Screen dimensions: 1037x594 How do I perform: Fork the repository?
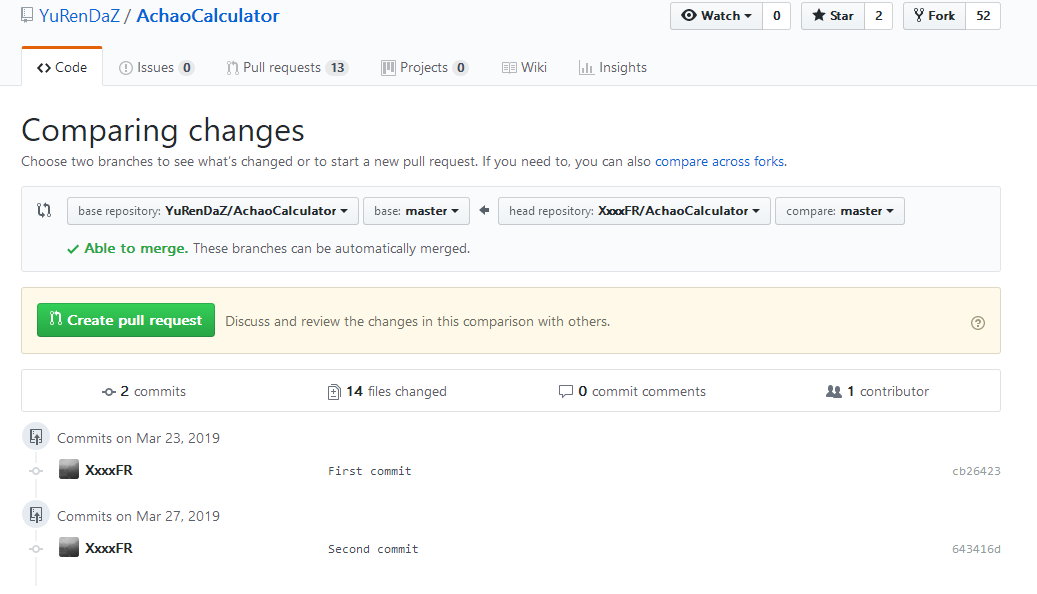coord(934,16)
